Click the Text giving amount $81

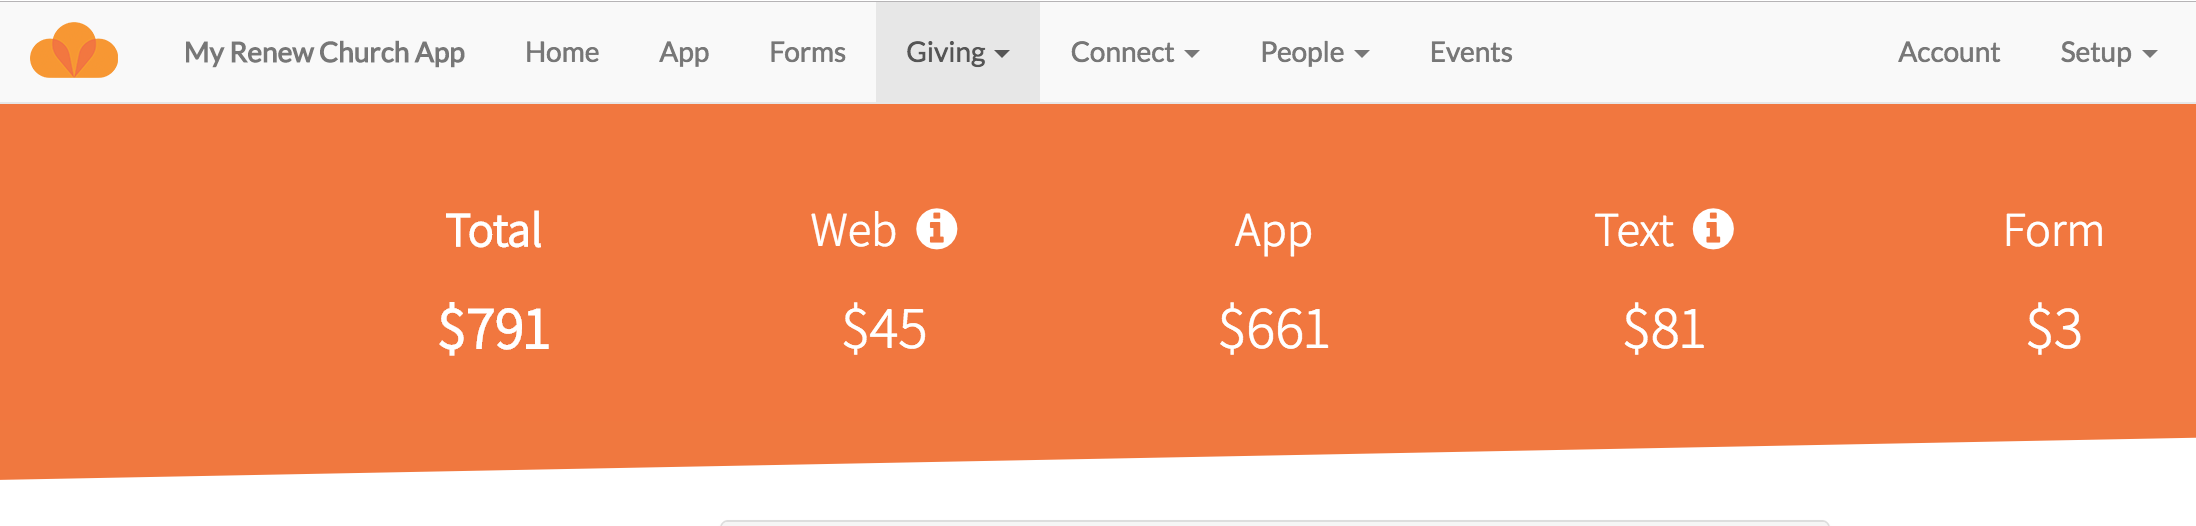[x=1664, y=329]
